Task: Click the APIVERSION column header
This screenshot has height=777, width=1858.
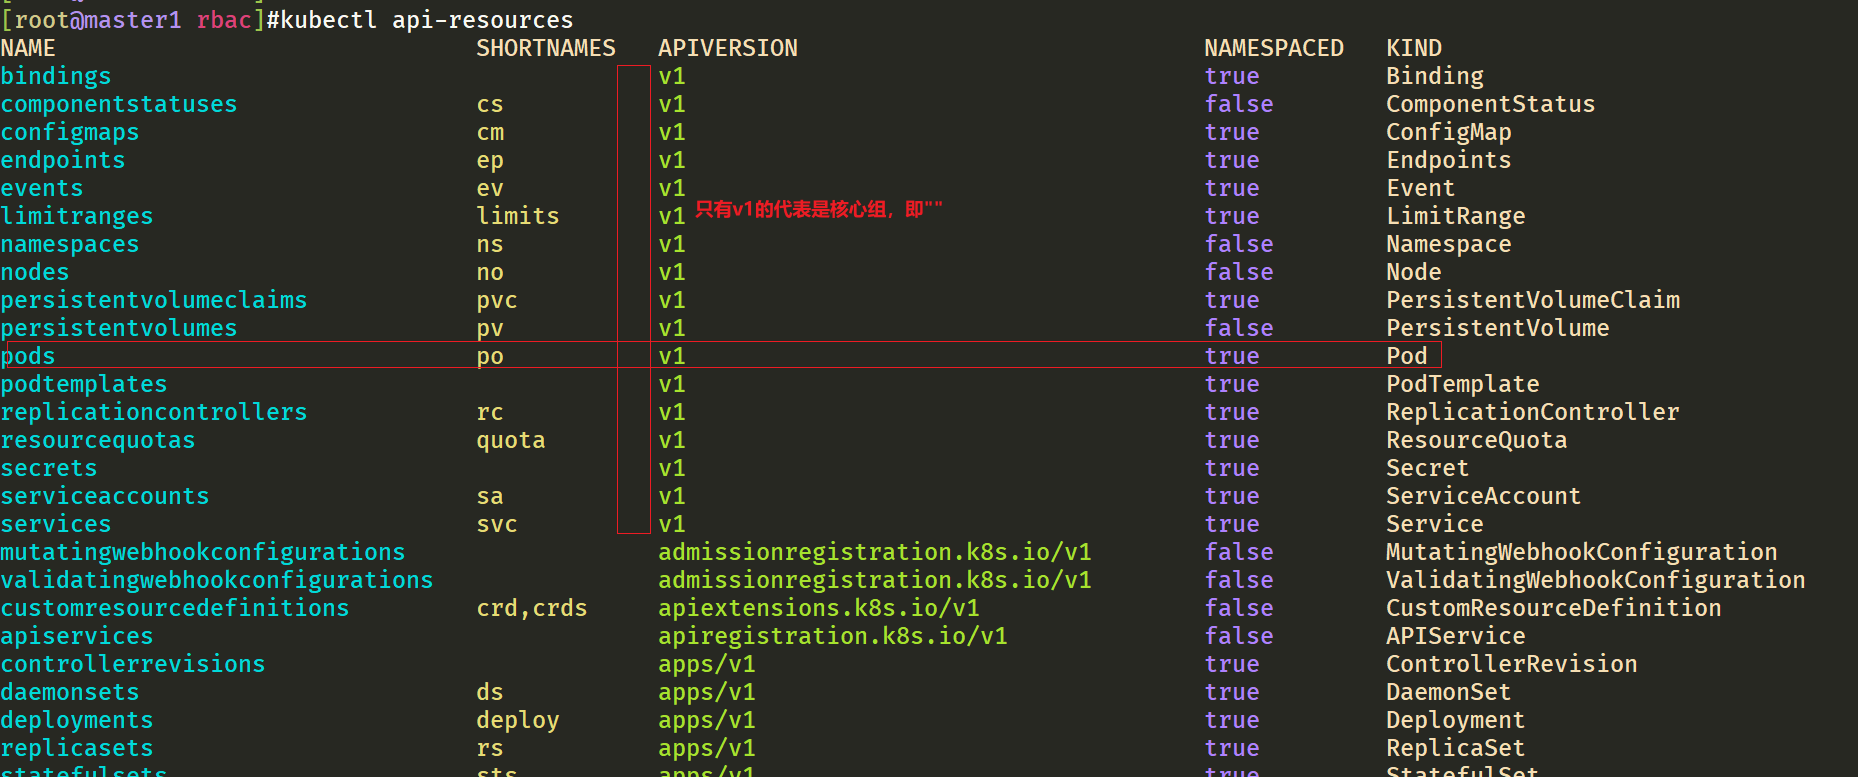Action: pyautogui.click(x=728, y=48)
